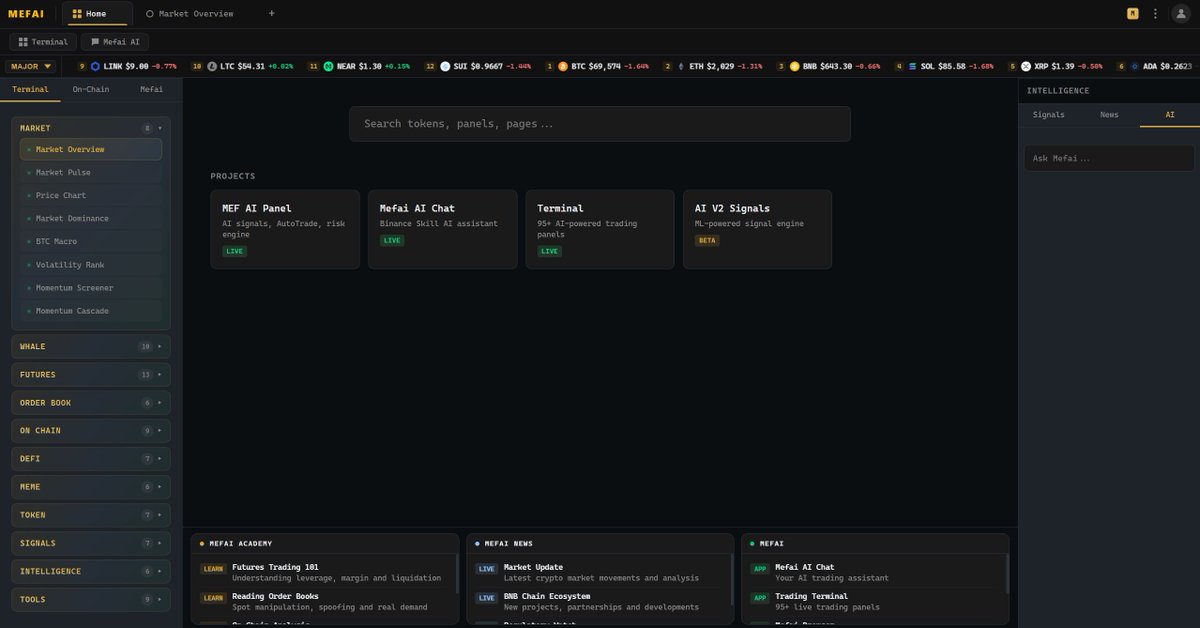Viewport: 1200px width, 628px height.
Task: Click the ETH coin icon in ticker
Action: pos(682,66)
